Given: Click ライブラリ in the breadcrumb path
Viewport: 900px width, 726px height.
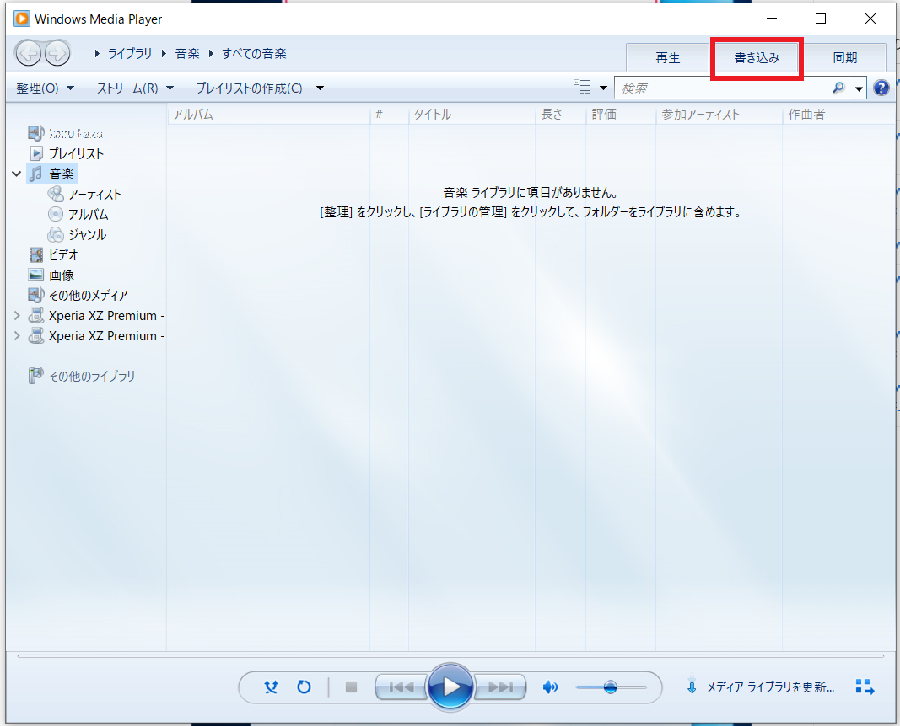Looking at the screenshot, I should [x=130, y=53].
